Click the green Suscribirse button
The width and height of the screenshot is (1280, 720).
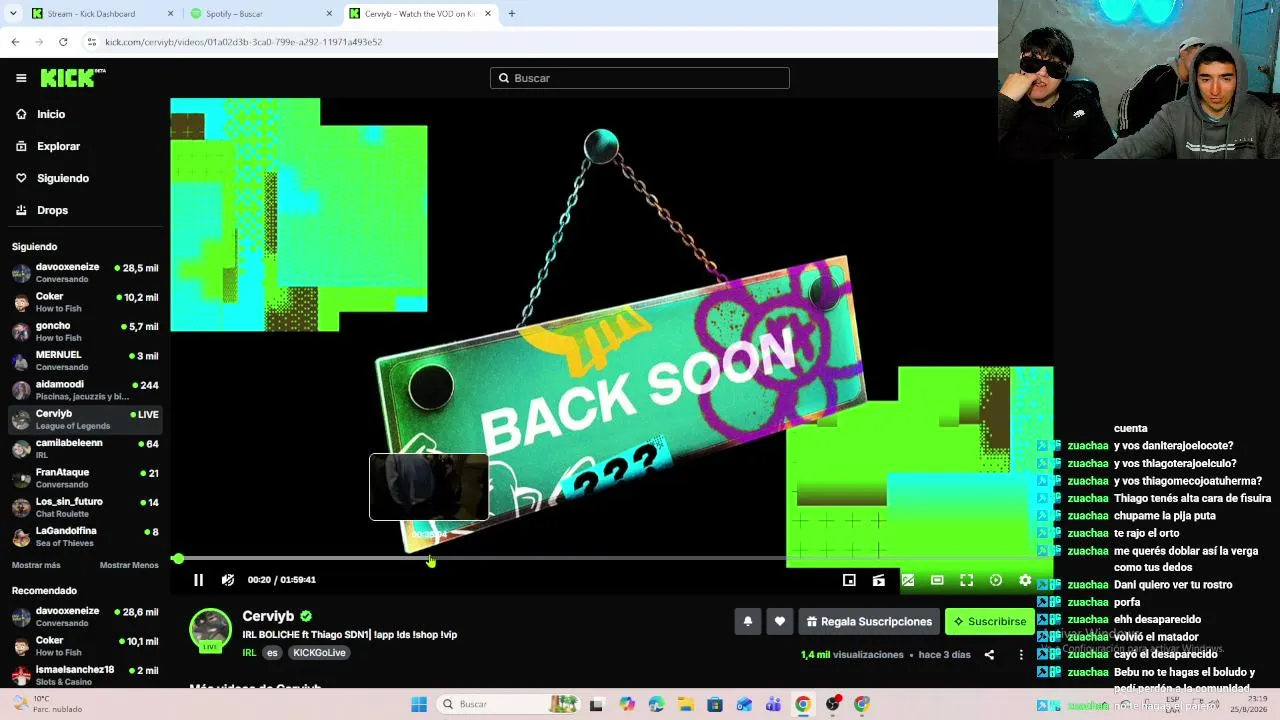coord(989,621)
